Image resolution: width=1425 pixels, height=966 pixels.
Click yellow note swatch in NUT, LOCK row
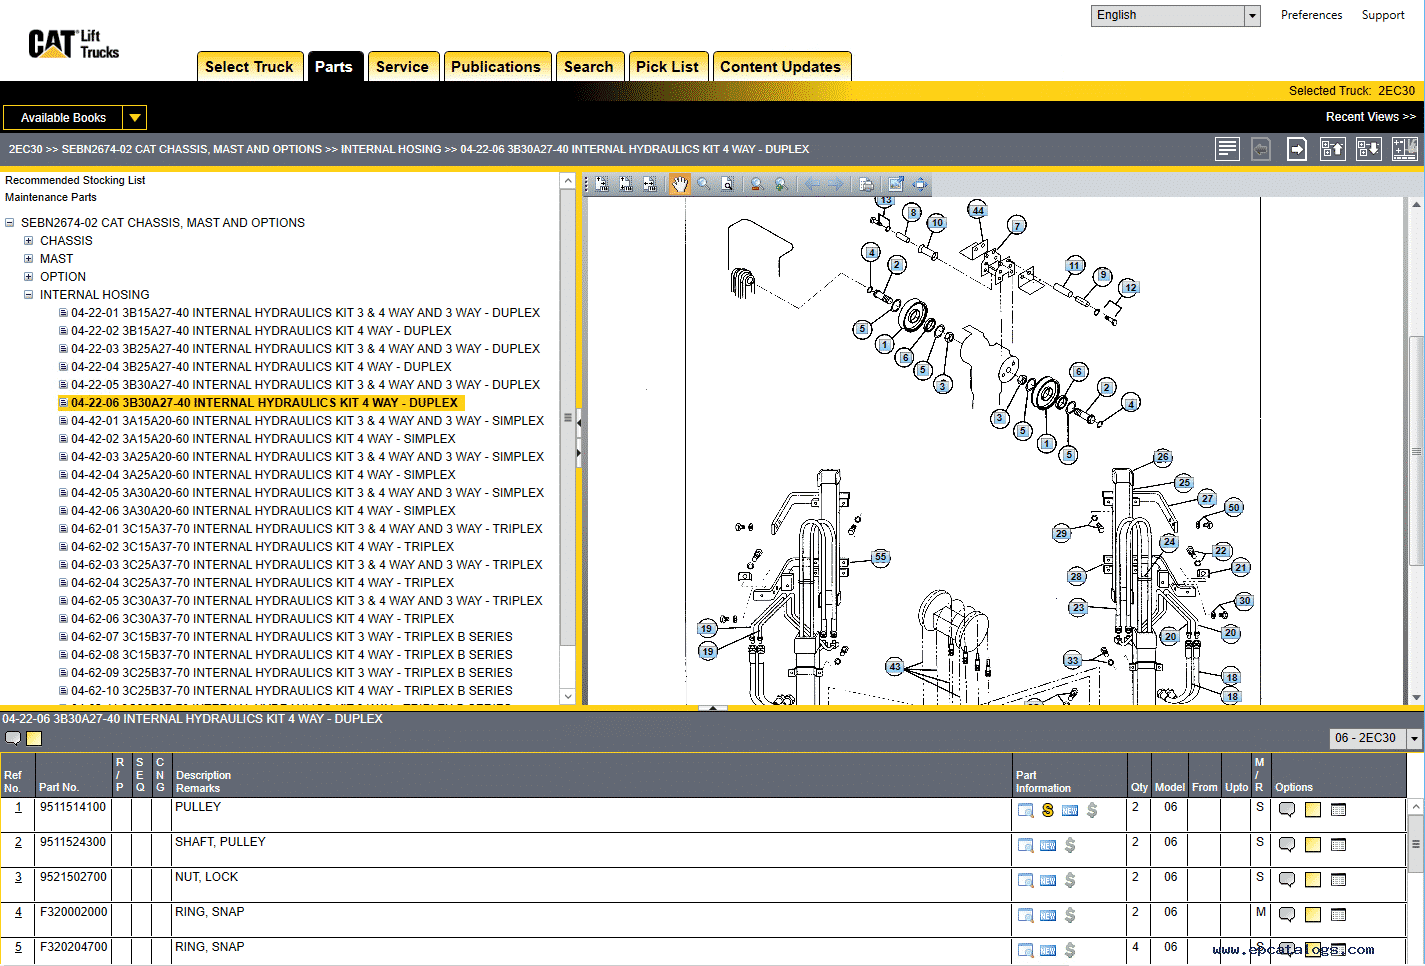tap(1313, 879)
